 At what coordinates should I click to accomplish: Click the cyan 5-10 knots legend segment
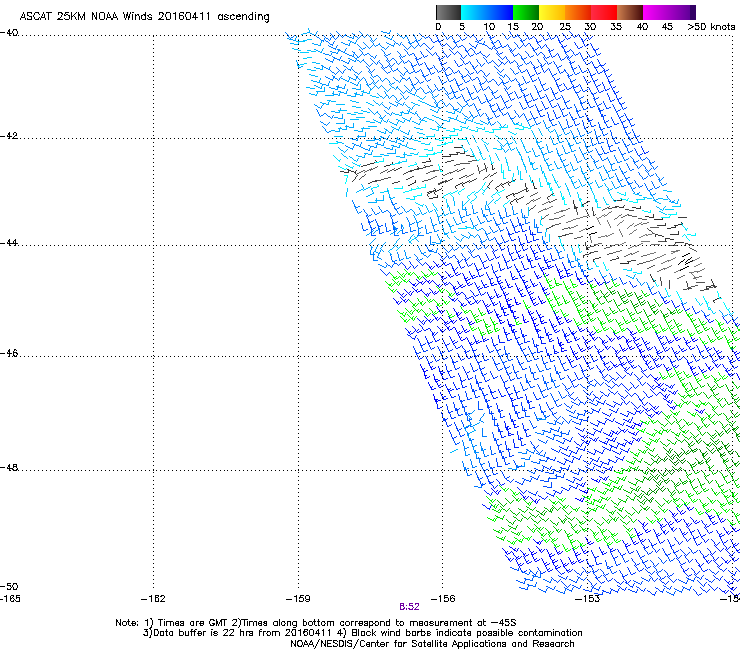(x=473, y=12)
